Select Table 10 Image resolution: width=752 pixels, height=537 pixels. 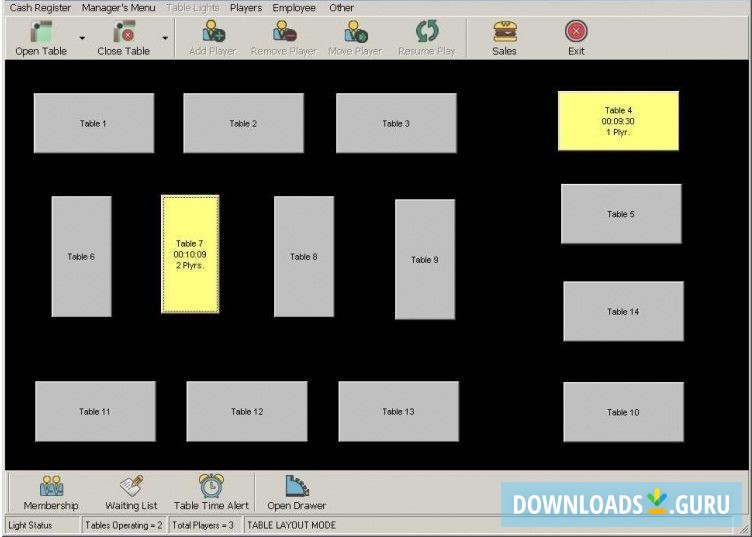(623, 412)
